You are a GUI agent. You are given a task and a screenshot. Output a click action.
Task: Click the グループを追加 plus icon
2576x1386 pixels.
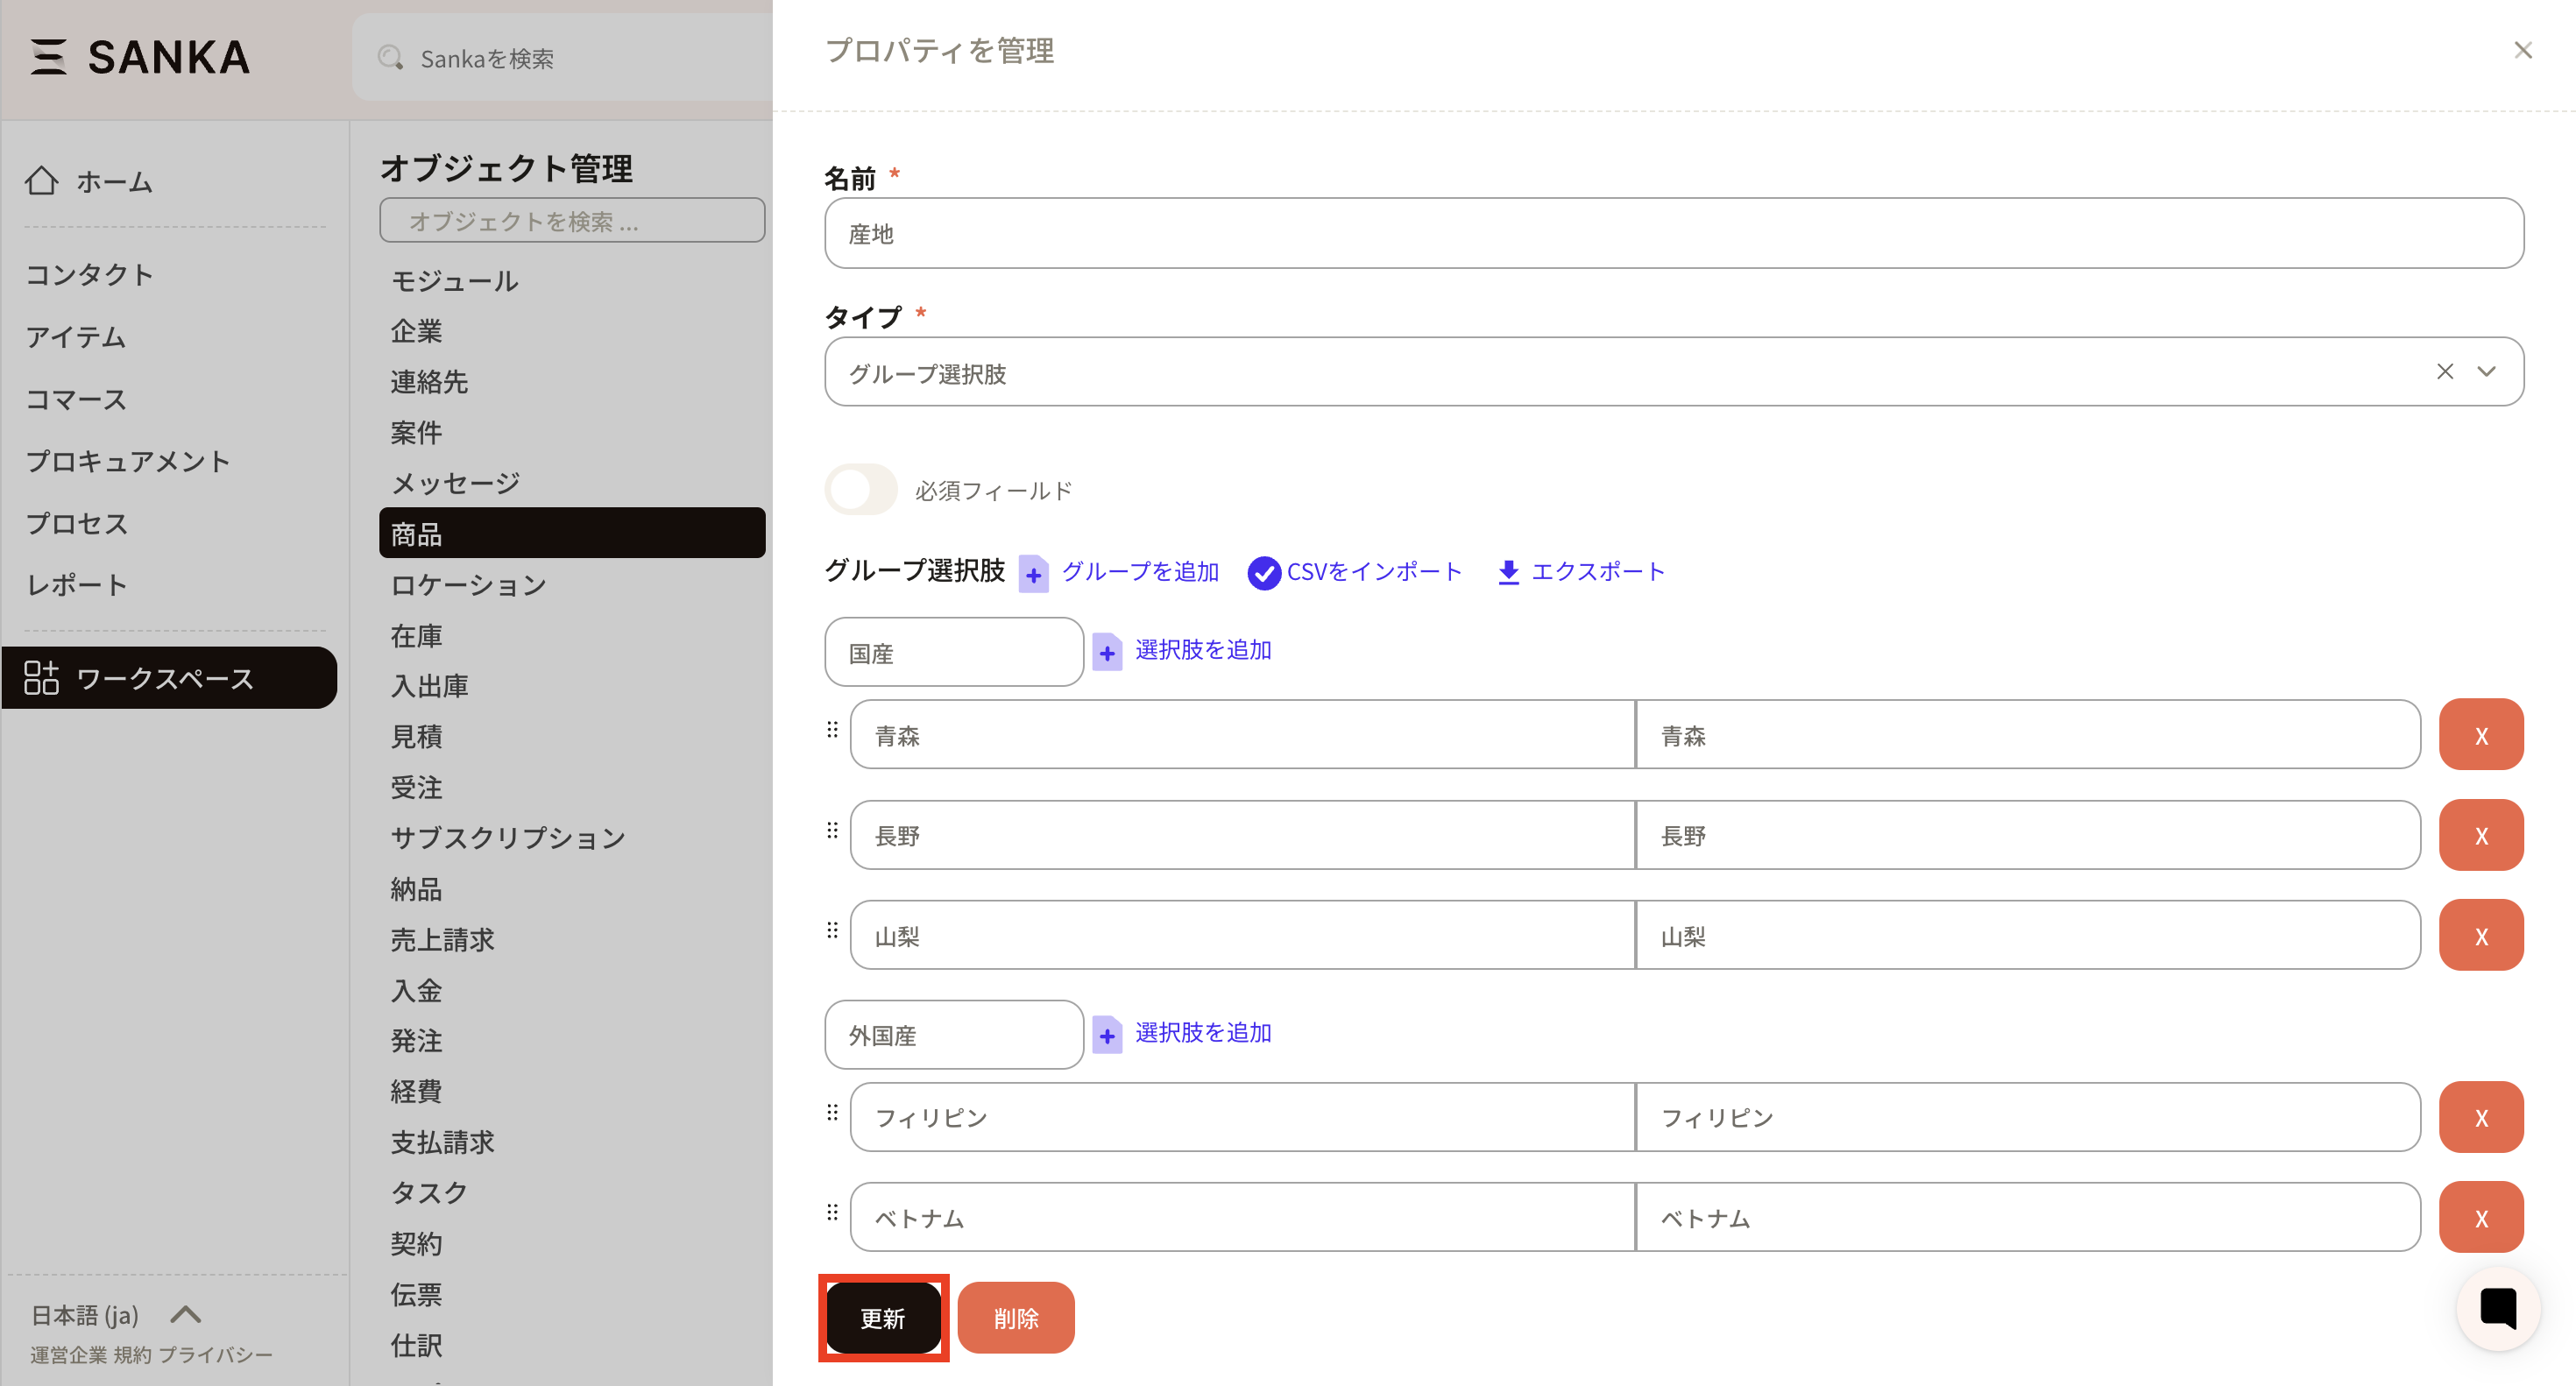click(1033, 573)
